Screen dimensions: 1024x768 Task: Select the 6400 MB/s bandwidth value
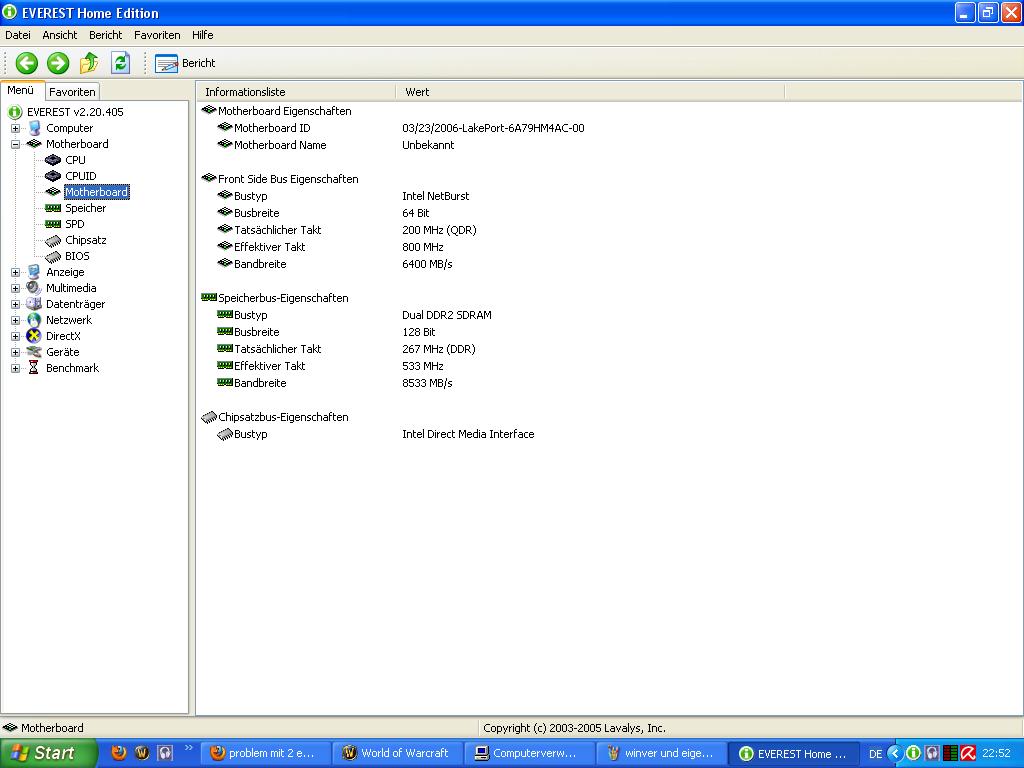(x=427, y=264)
